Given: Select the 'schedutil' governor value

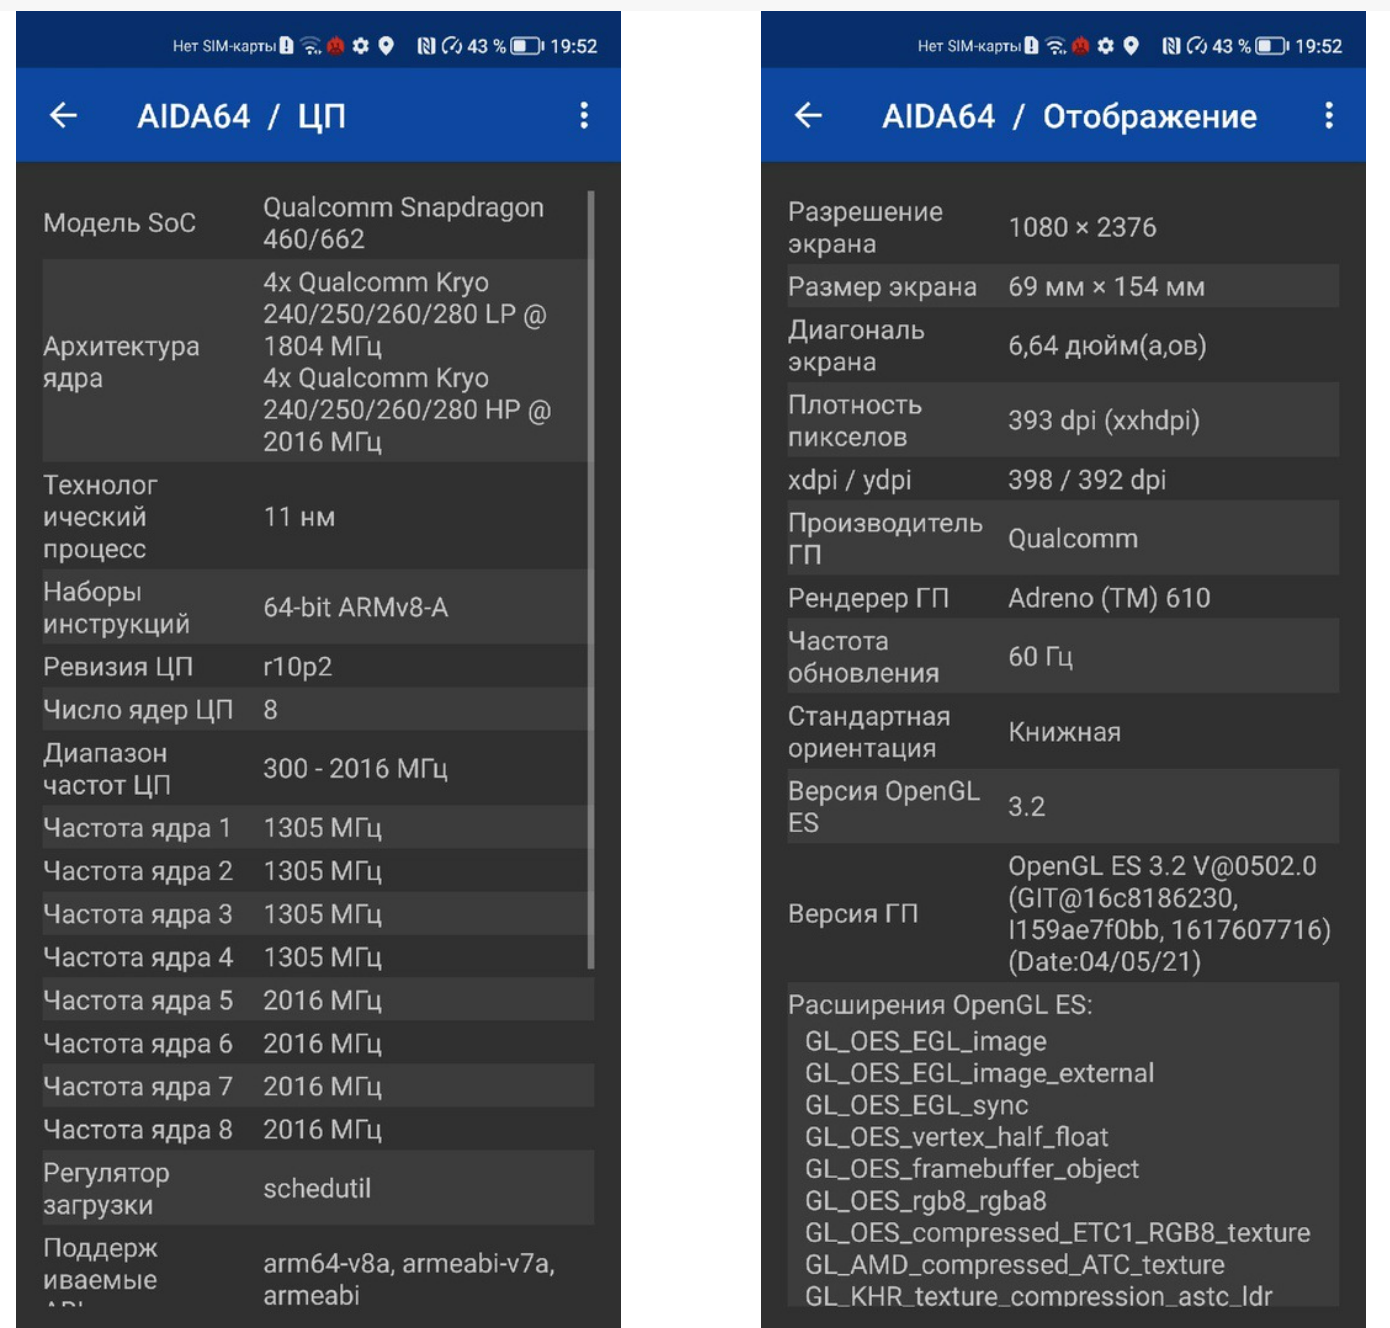Looking at the screenshot, I should (317, 1188).
